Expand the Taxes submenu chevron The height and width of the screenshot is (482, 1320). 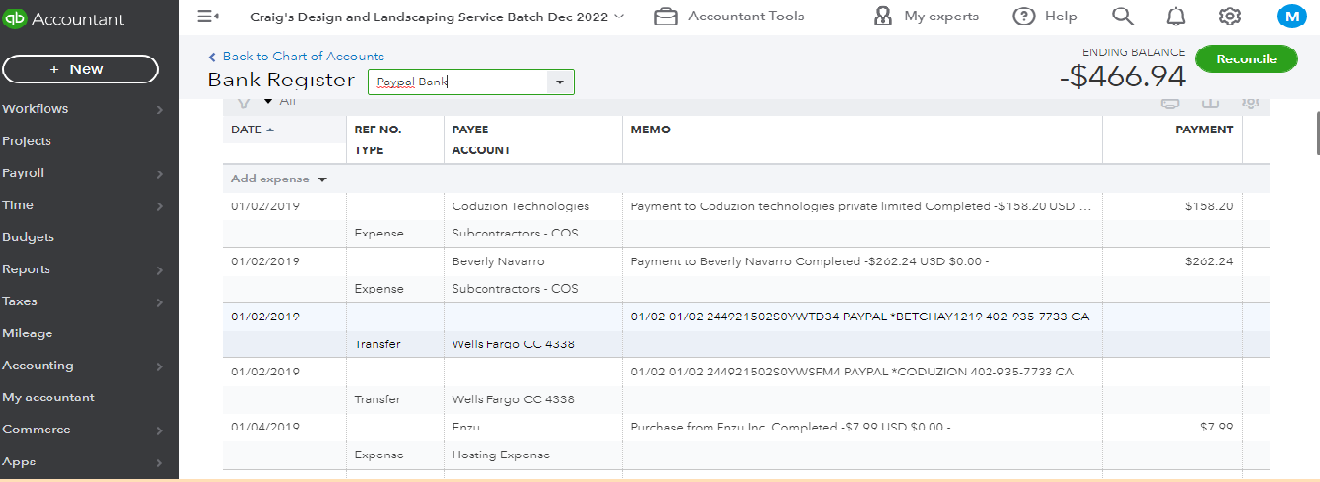pyautogui.click(x=159, y=302)
